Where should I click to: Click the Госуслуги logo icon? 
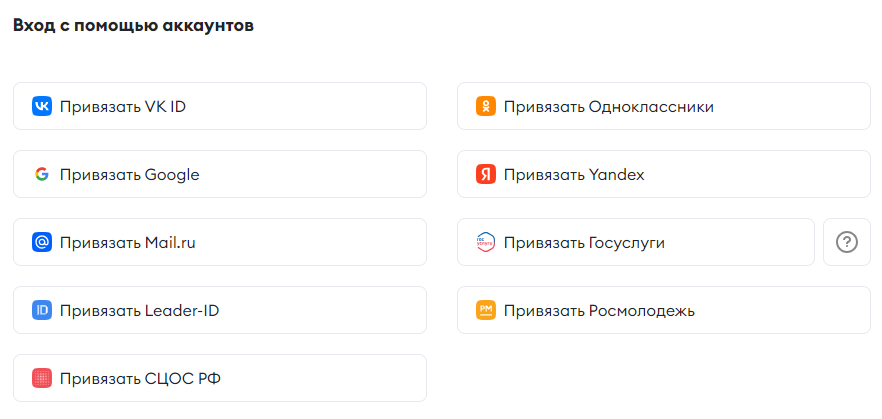(x=486, y=242)
